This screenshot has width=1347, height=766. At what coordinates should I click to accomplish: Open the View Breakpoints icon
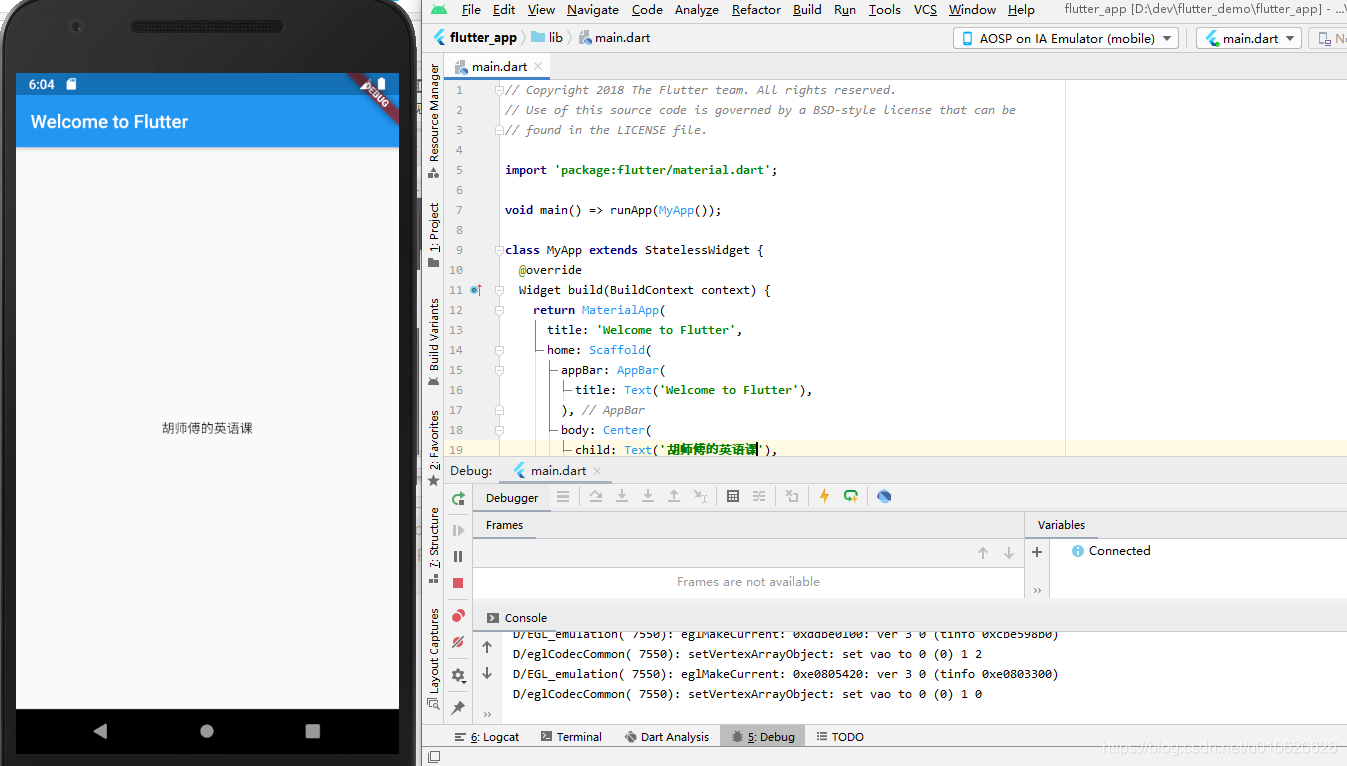pyautogui.click(x=458, y=616)
